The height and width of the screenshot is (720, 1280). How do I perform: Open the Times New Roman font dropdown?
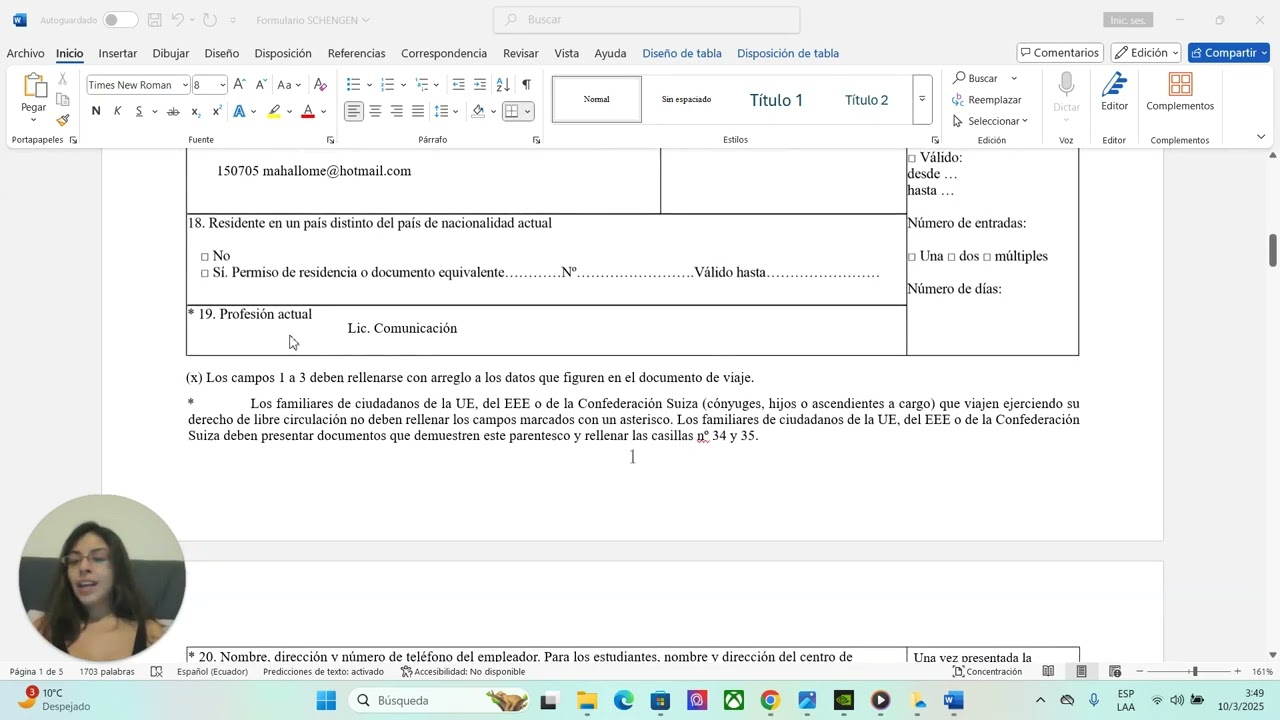(185, 85)
